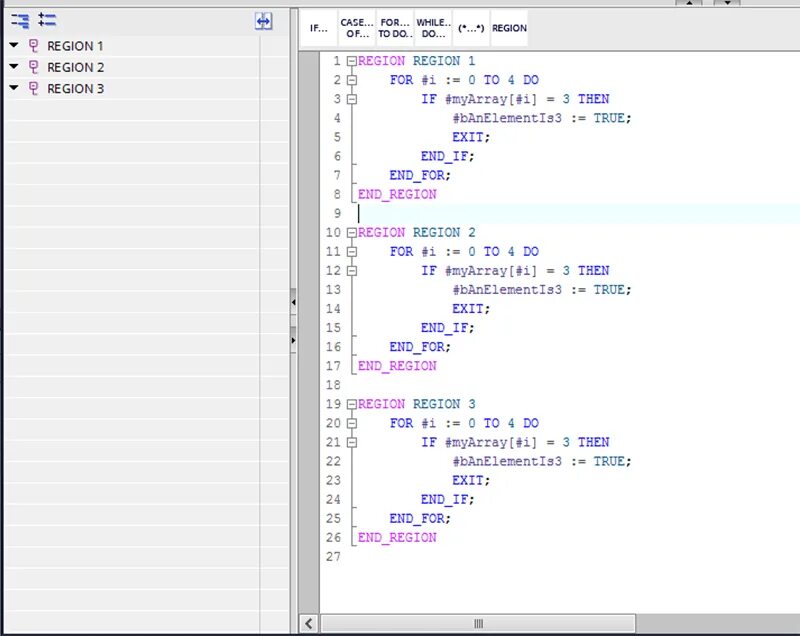This screenshot has width=800, height=636.
Task: Click END_REGION on line 8
Action: 397,195
